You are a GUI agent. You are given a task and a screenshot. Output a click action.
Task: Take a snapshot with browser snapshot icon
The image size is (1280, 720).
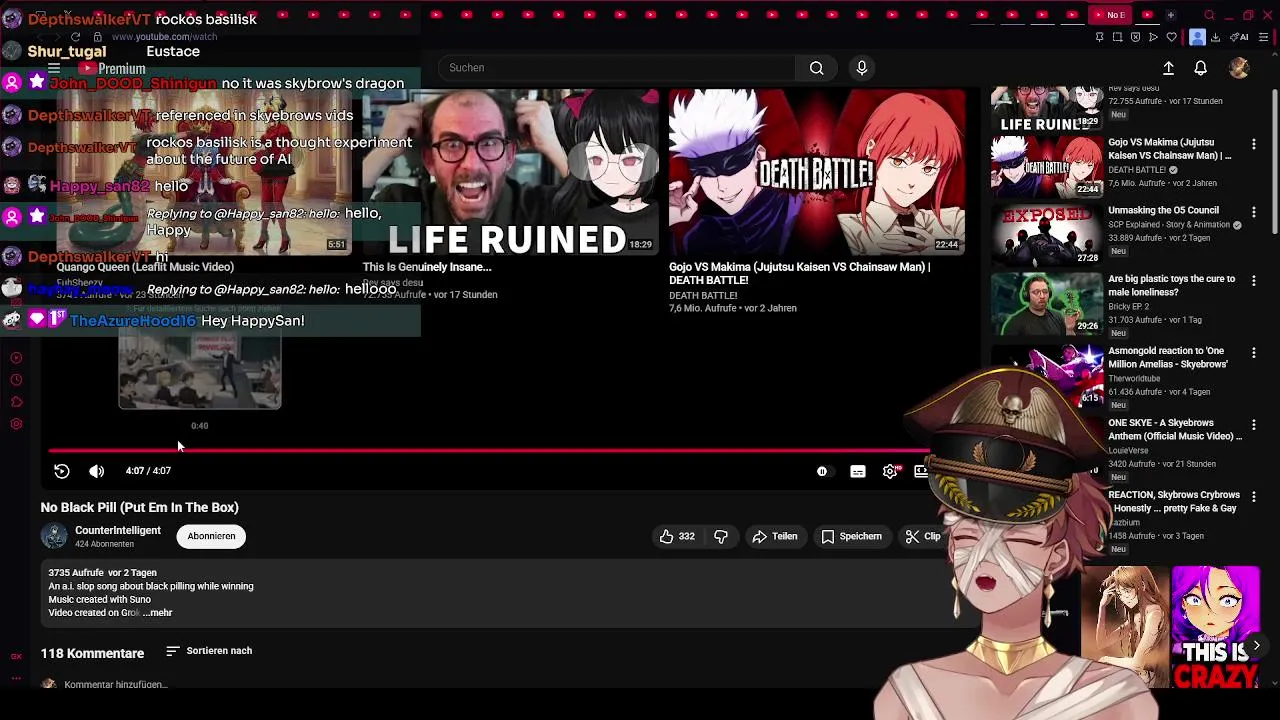click(1117, 37)
